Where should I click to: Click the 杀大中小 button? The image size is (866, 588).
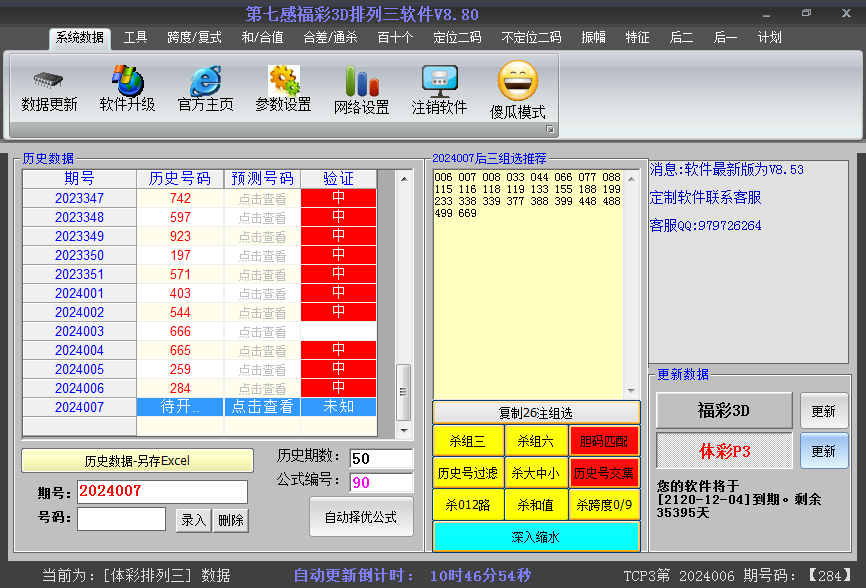536,473
